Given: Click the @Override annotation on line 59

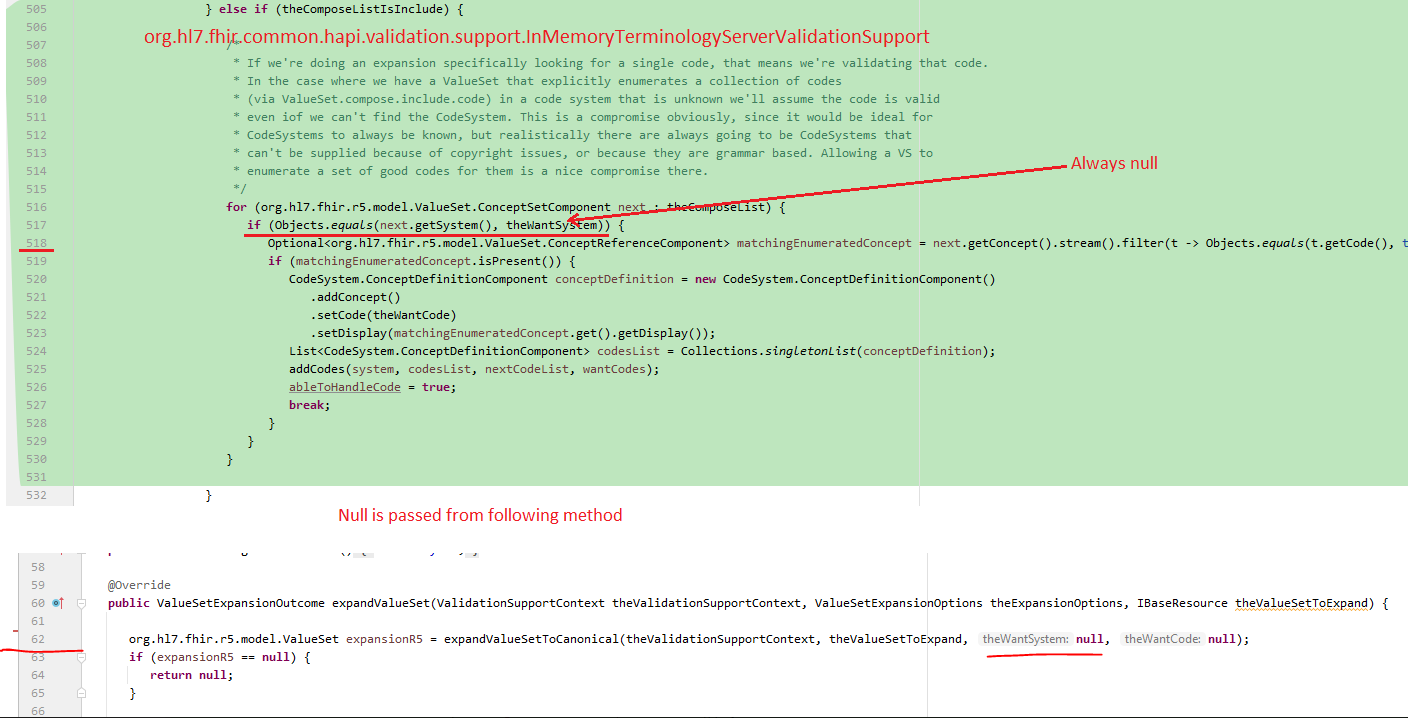Looking at the screenshot, I should pyautogui.click(x=141, y=583).
